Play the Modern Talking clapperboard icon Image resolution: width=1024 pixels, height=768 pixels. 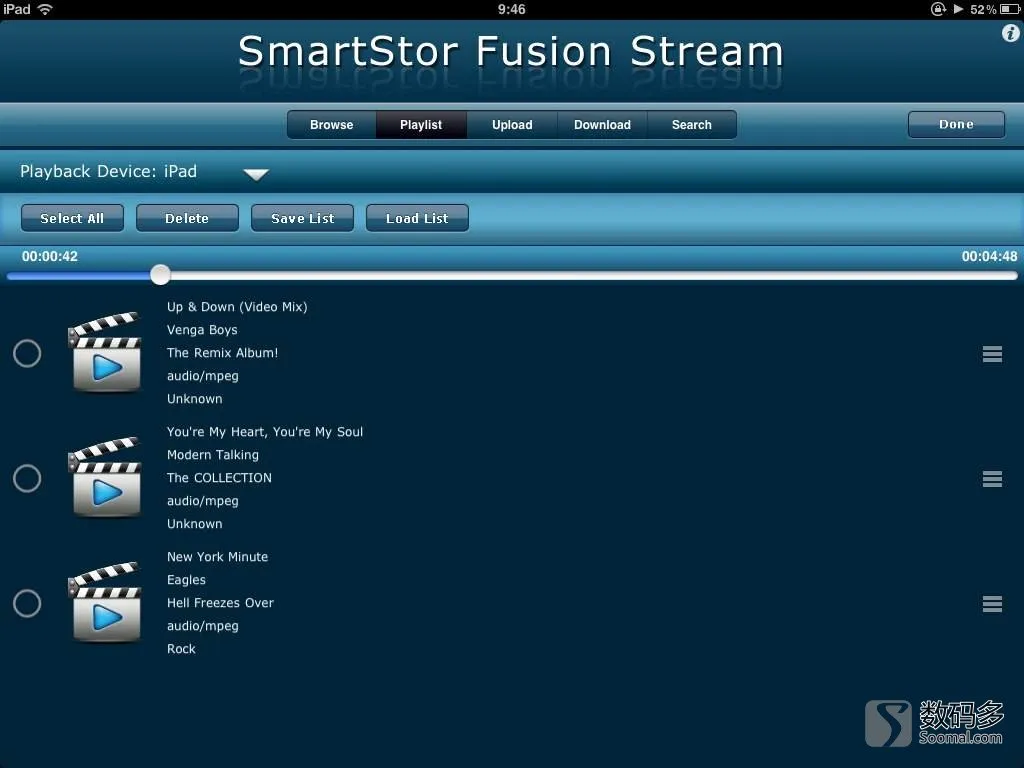(104, 477)
